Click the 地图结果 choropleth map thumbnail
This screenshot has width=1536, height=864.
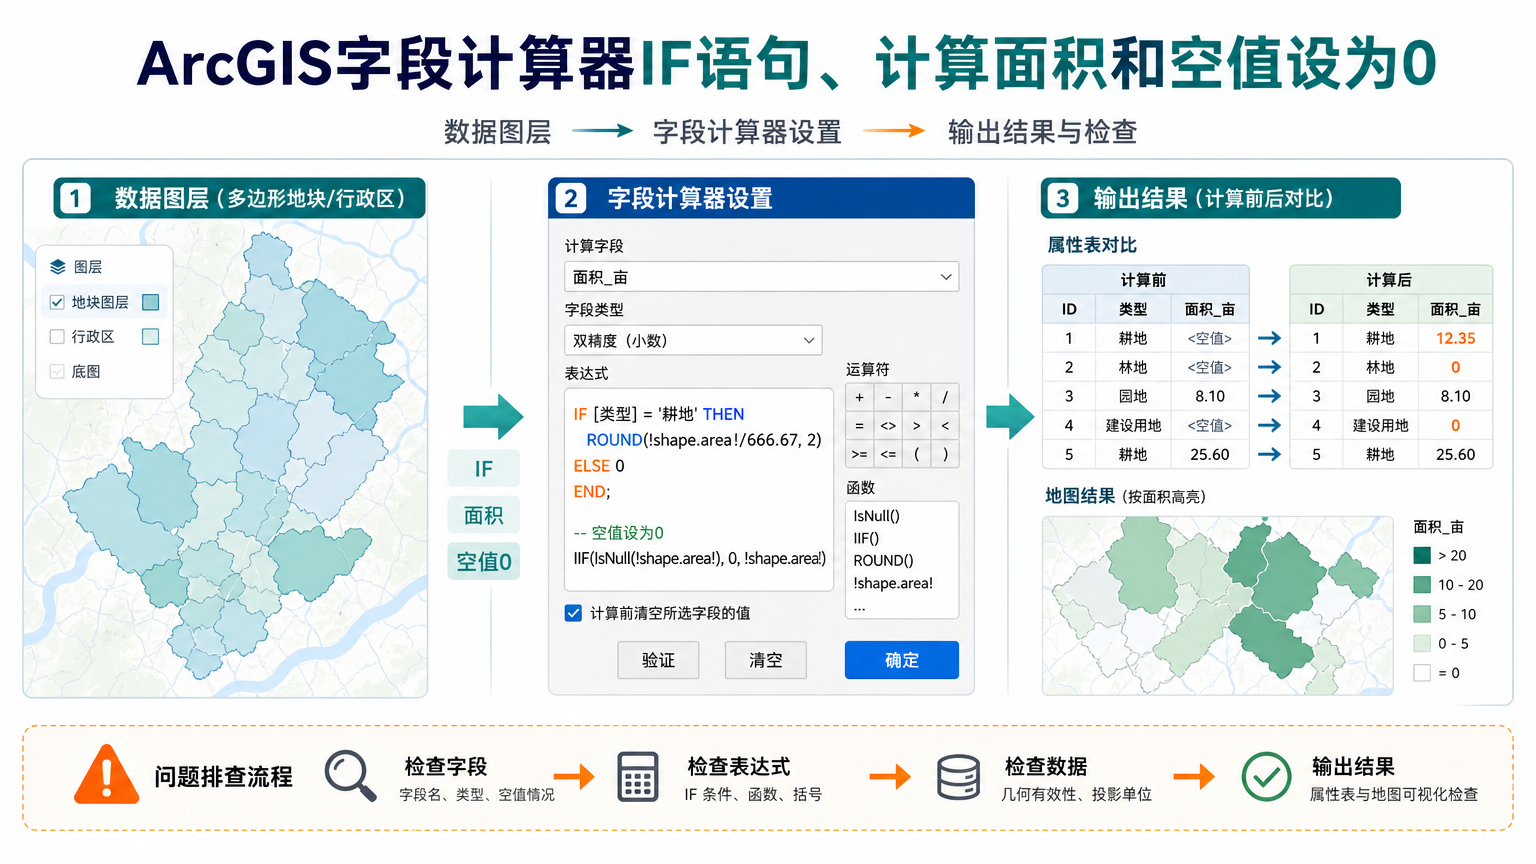[1217, 605]
